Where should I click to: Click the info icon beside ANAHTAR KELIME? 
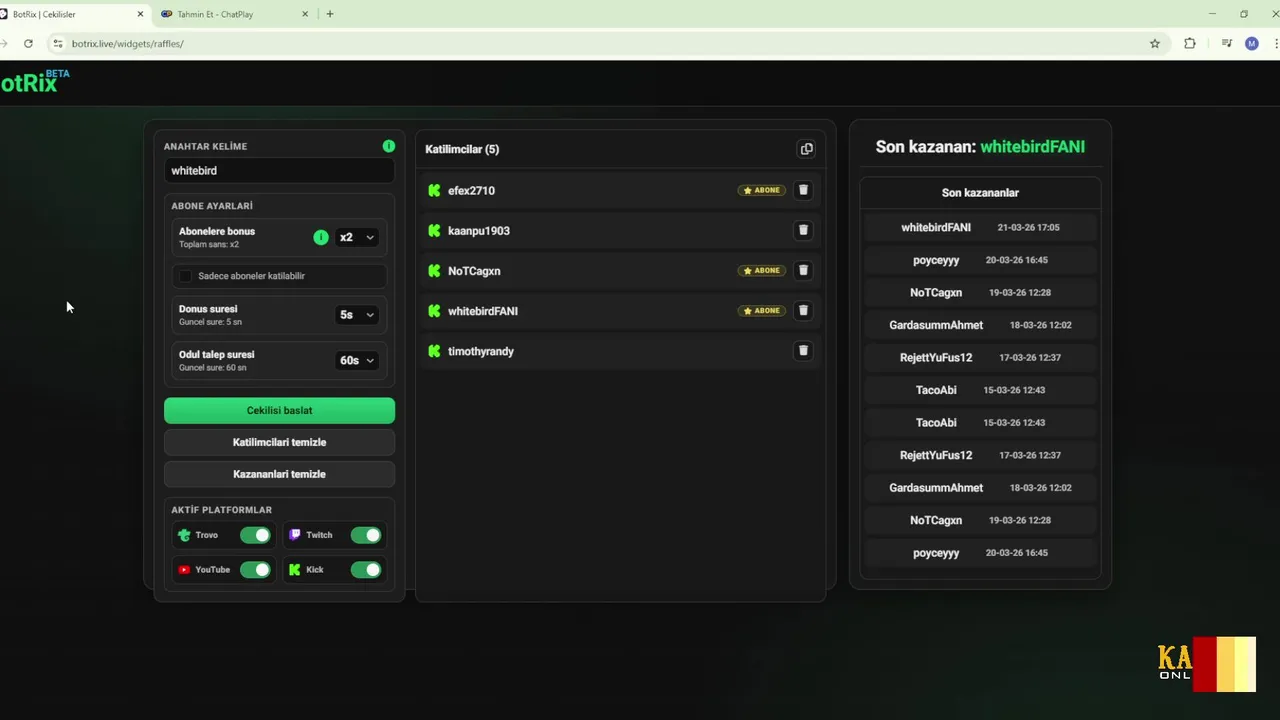click(x=389, y=146)
